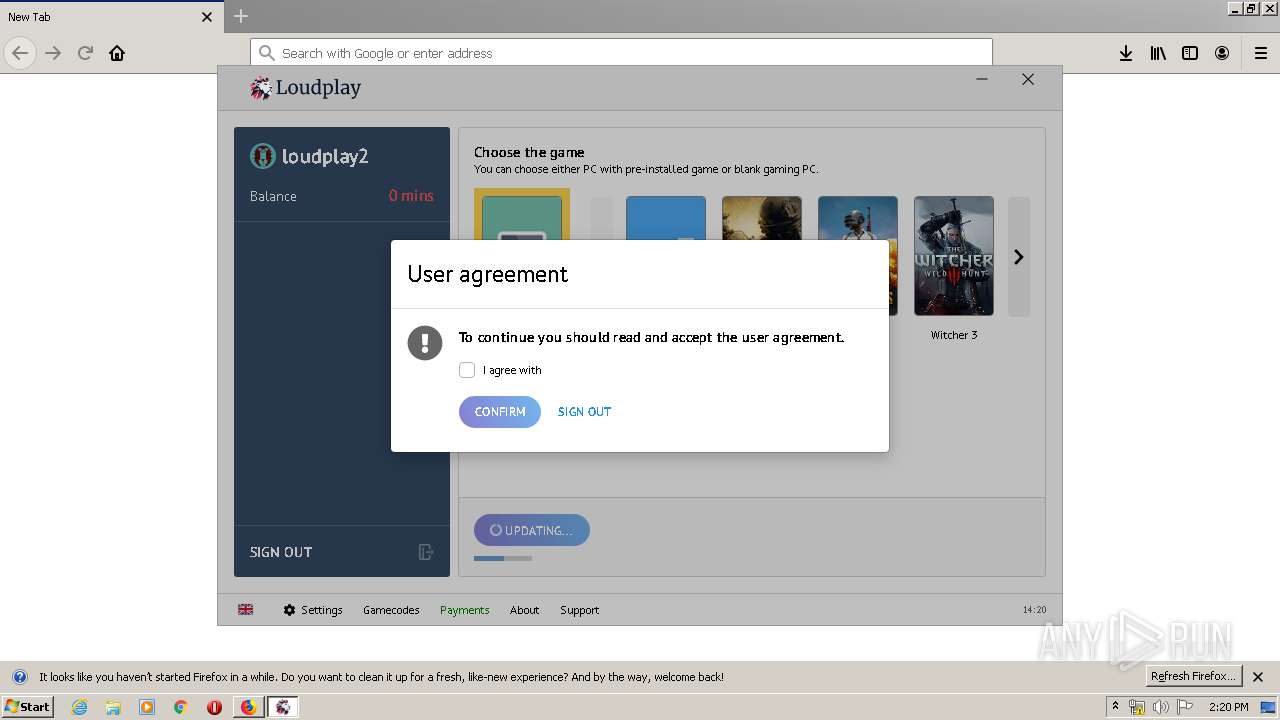Click the UPDATING... button
Image resolution: width=1280 pixels, height=720 pixels.
pyautogui.click(x=532, y=531)
